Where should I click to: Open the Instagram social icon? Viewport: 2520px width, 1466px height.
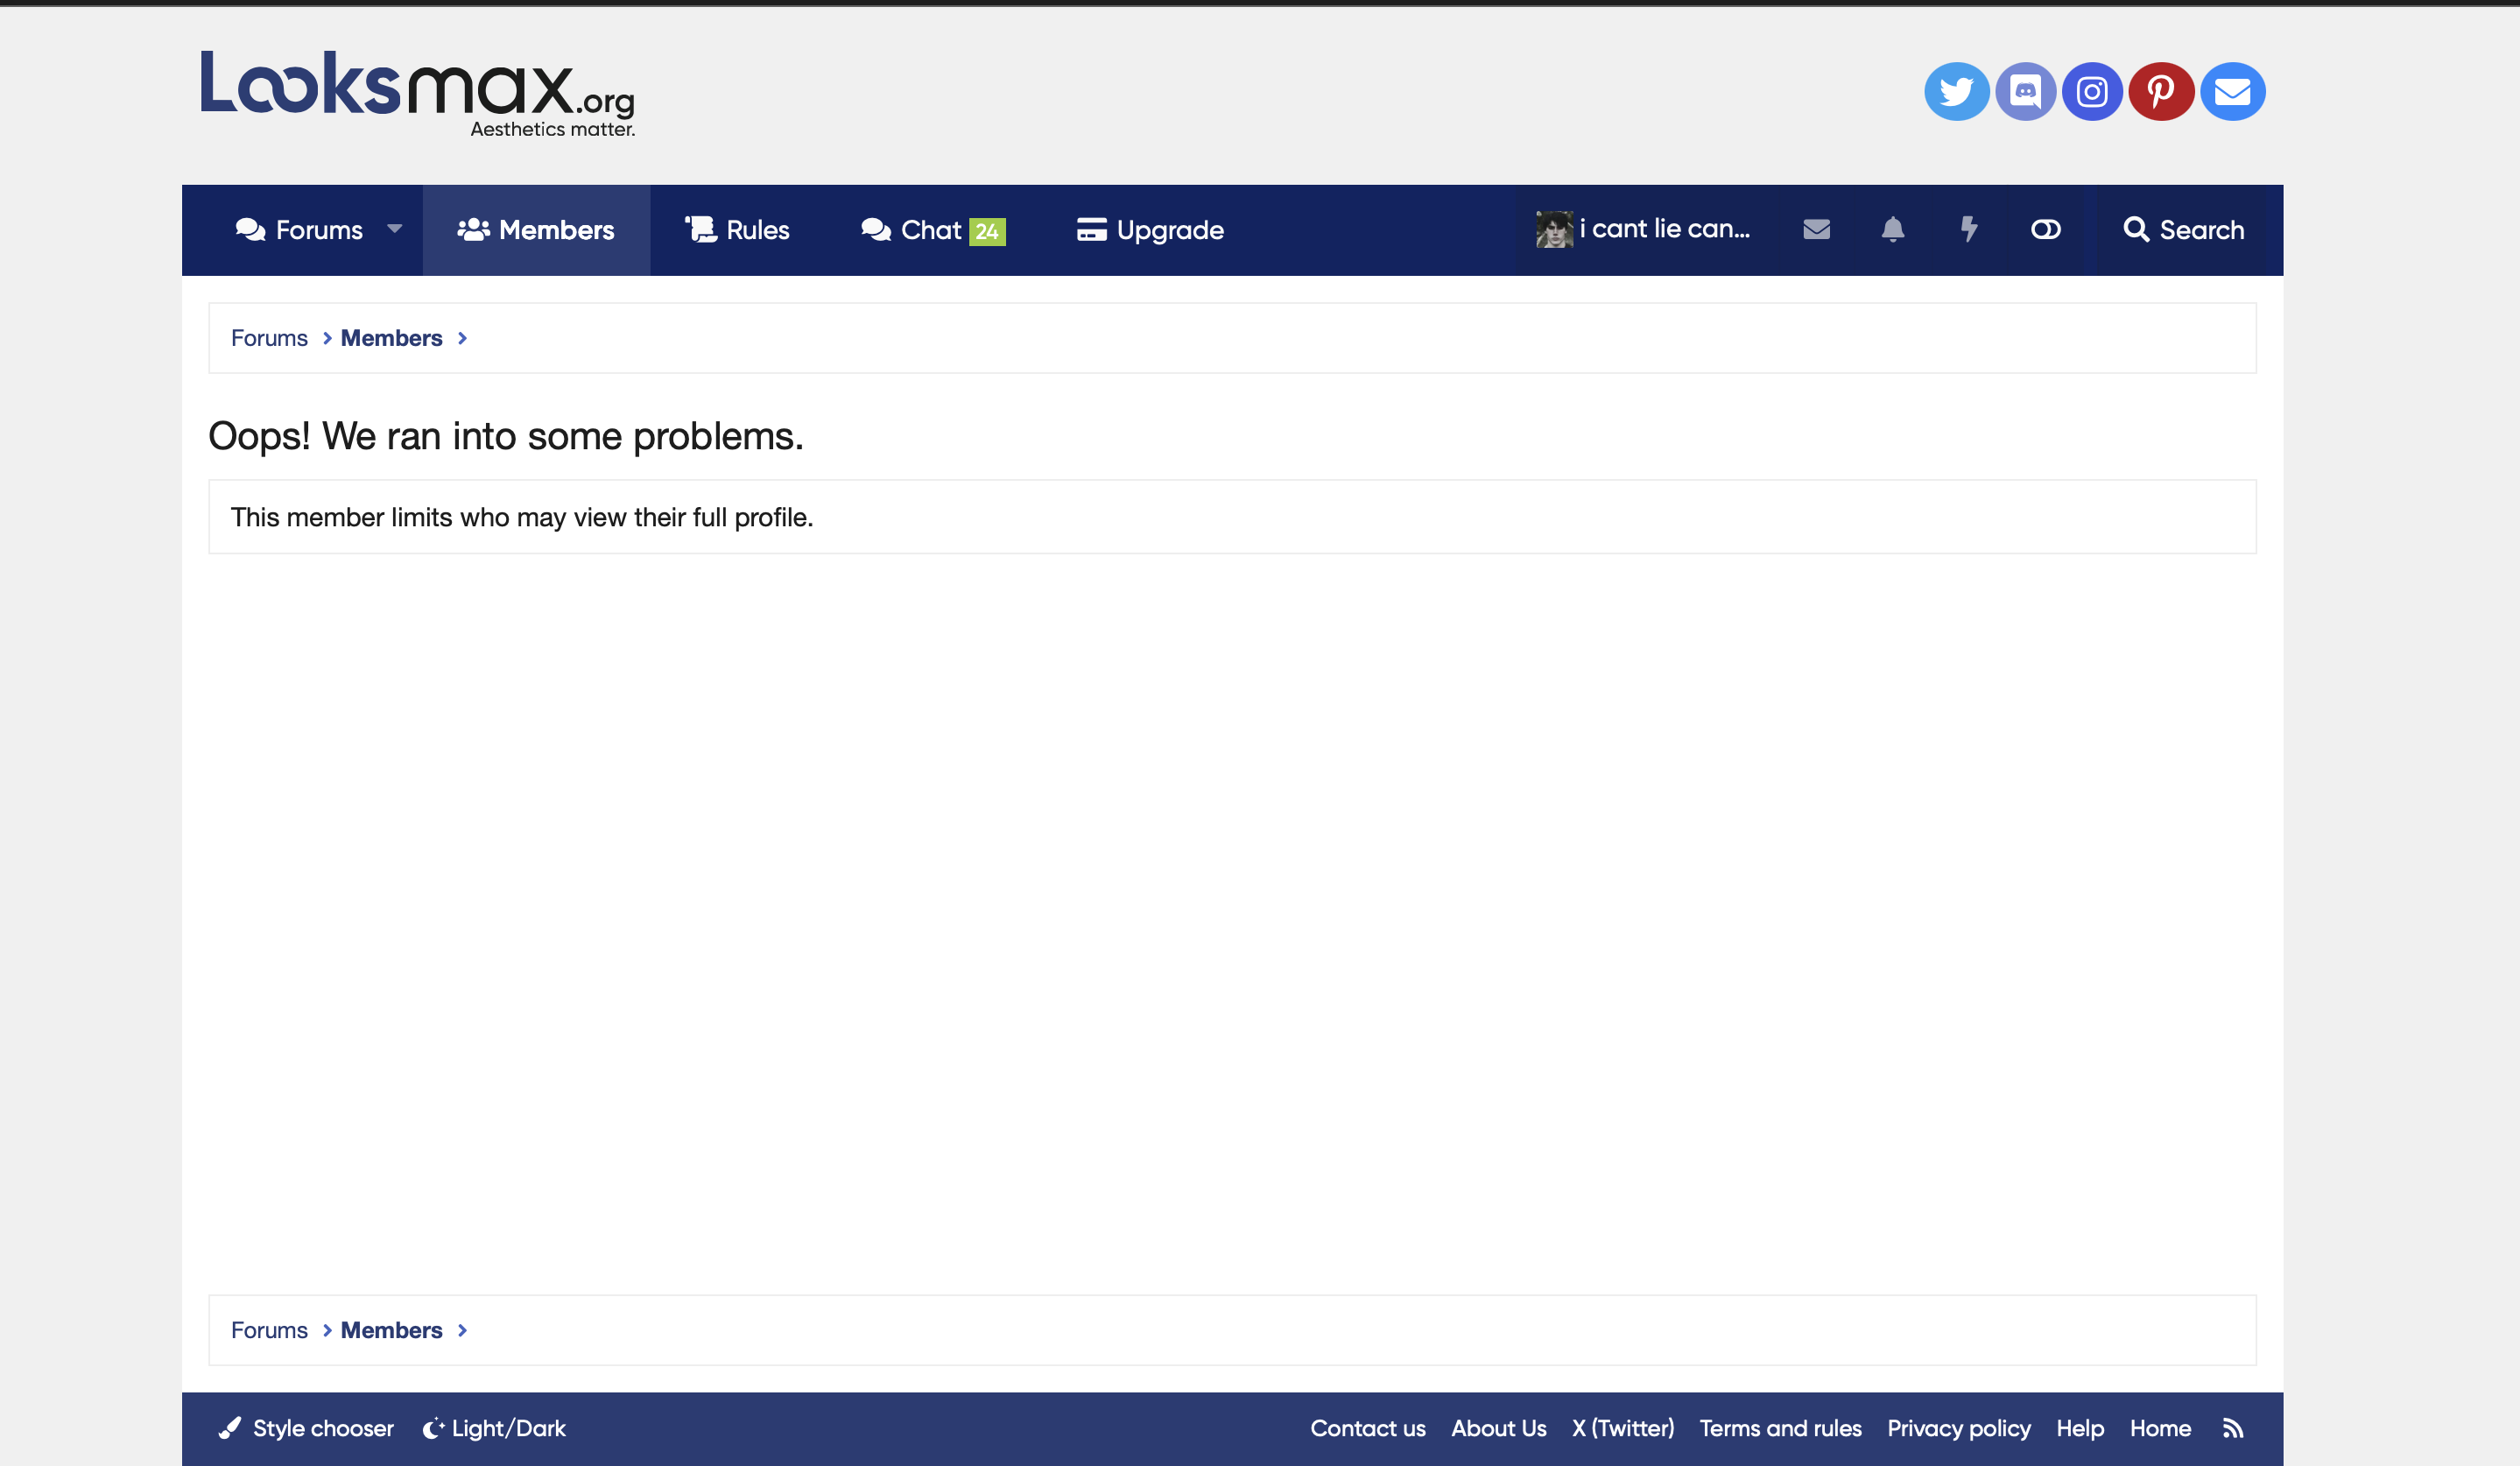(2092, 92)
